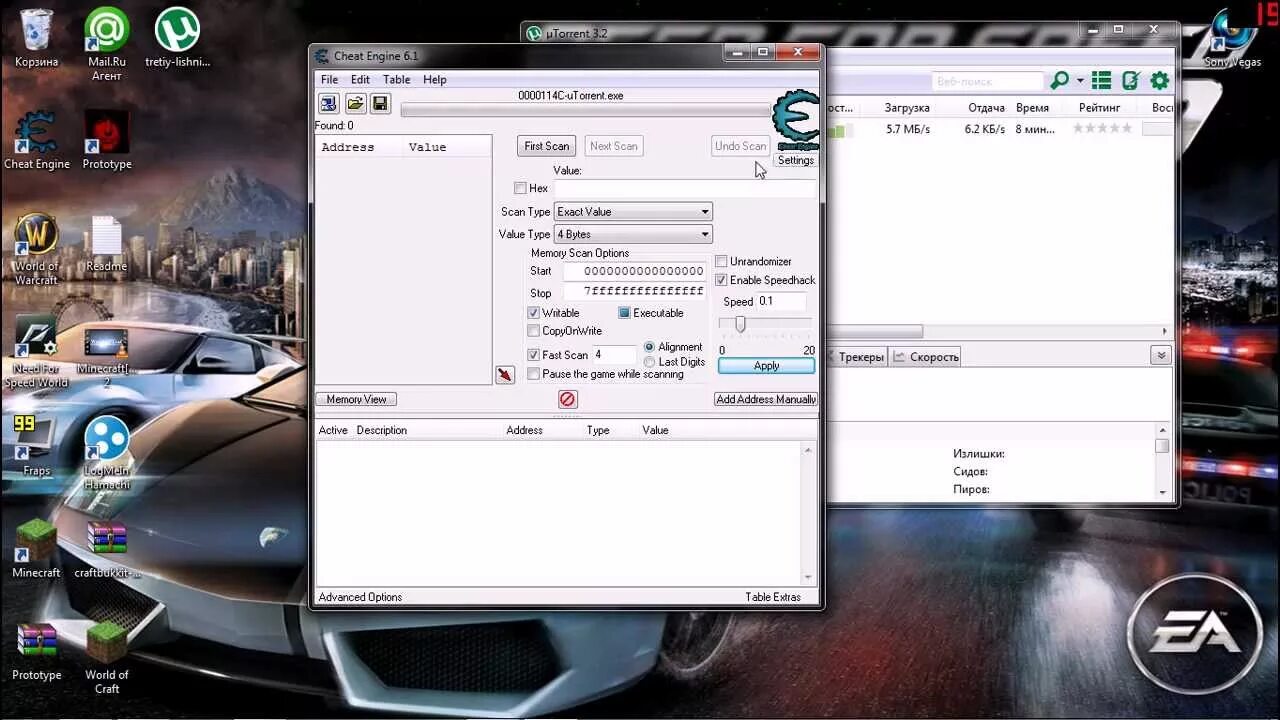Toggle the Hex checkbox
Viewport: 1280px width, 720px height.
[520, 188]
